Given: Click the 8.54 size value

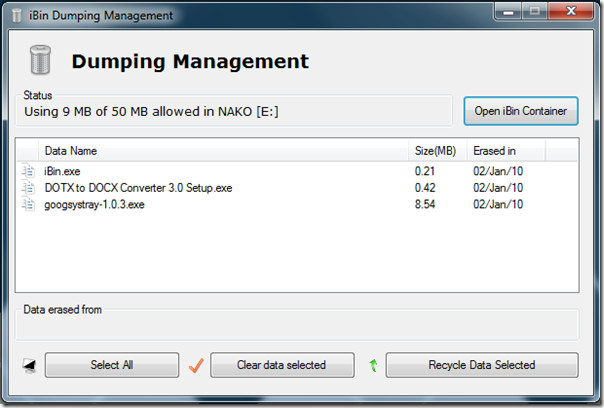Looking at the screenshot, I should pyautogui.click(x=425, y=204).
